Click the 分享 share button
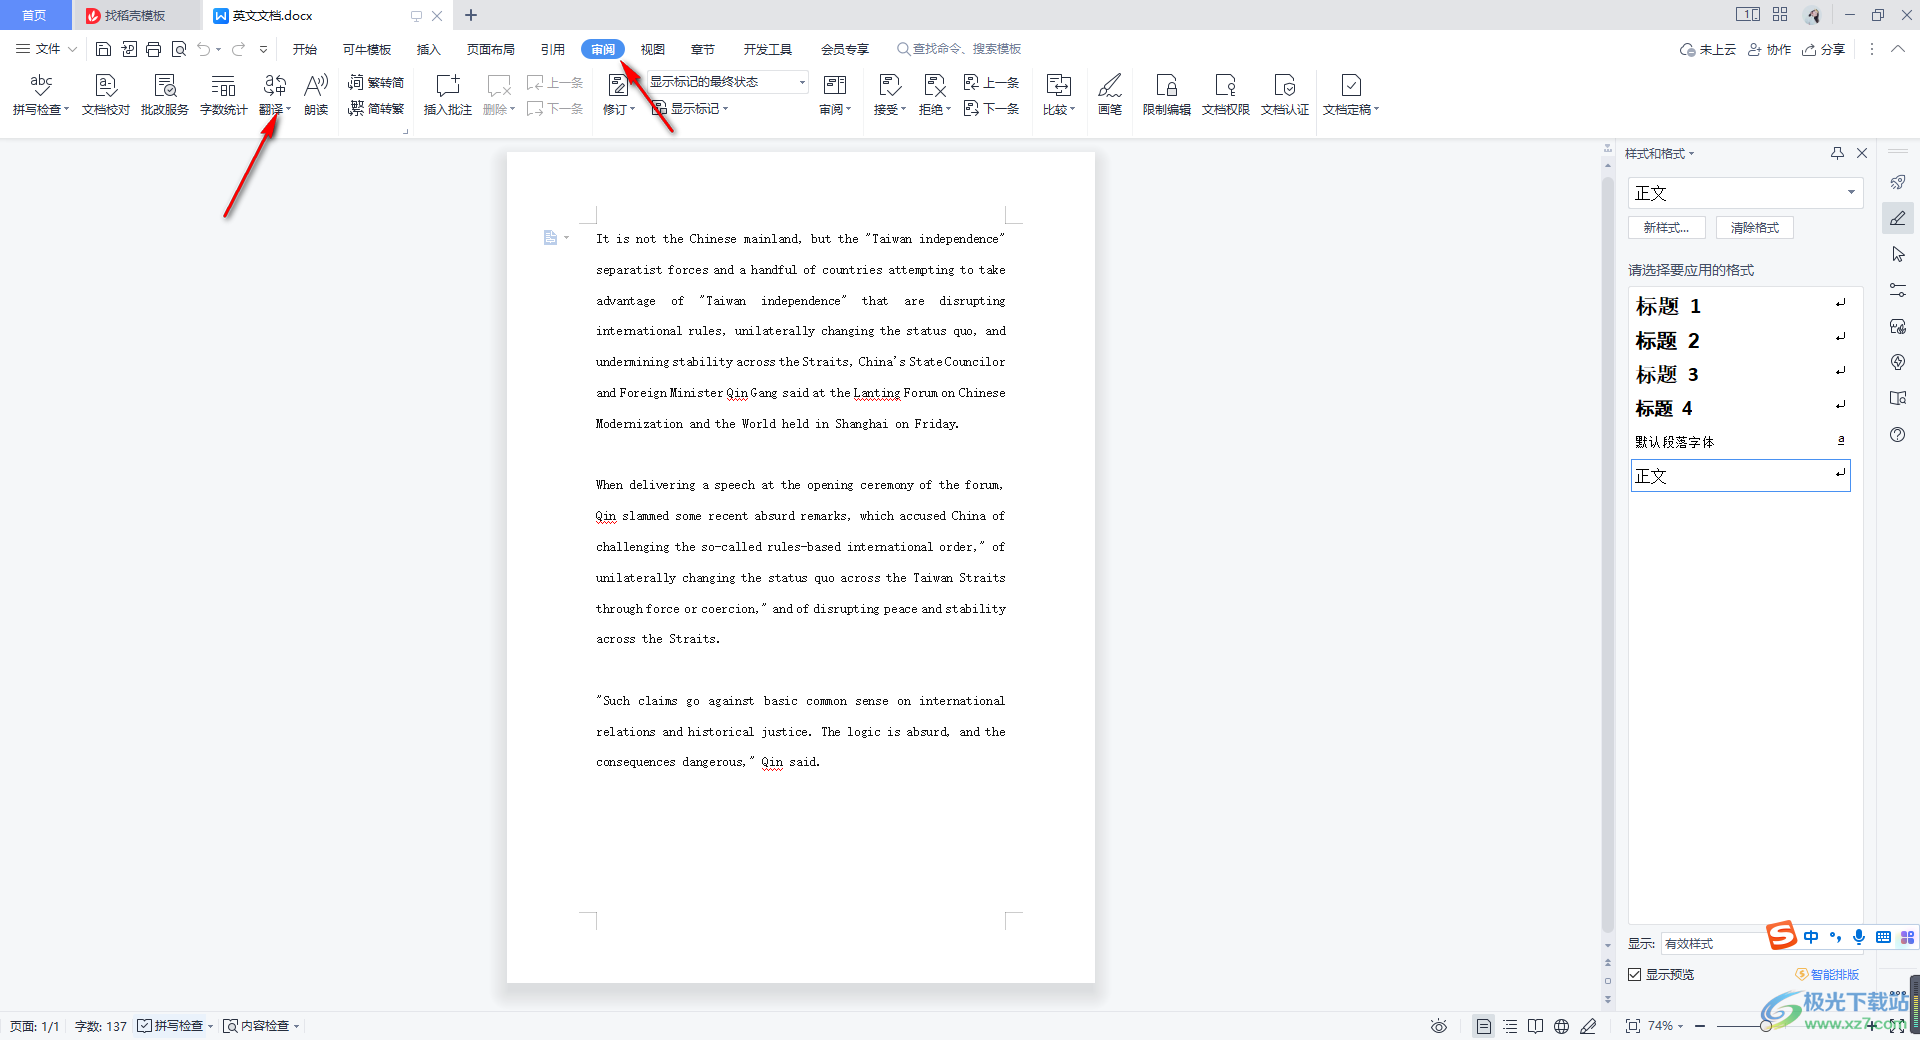Screen dimensions: 1920x1040 (1824, 49)
